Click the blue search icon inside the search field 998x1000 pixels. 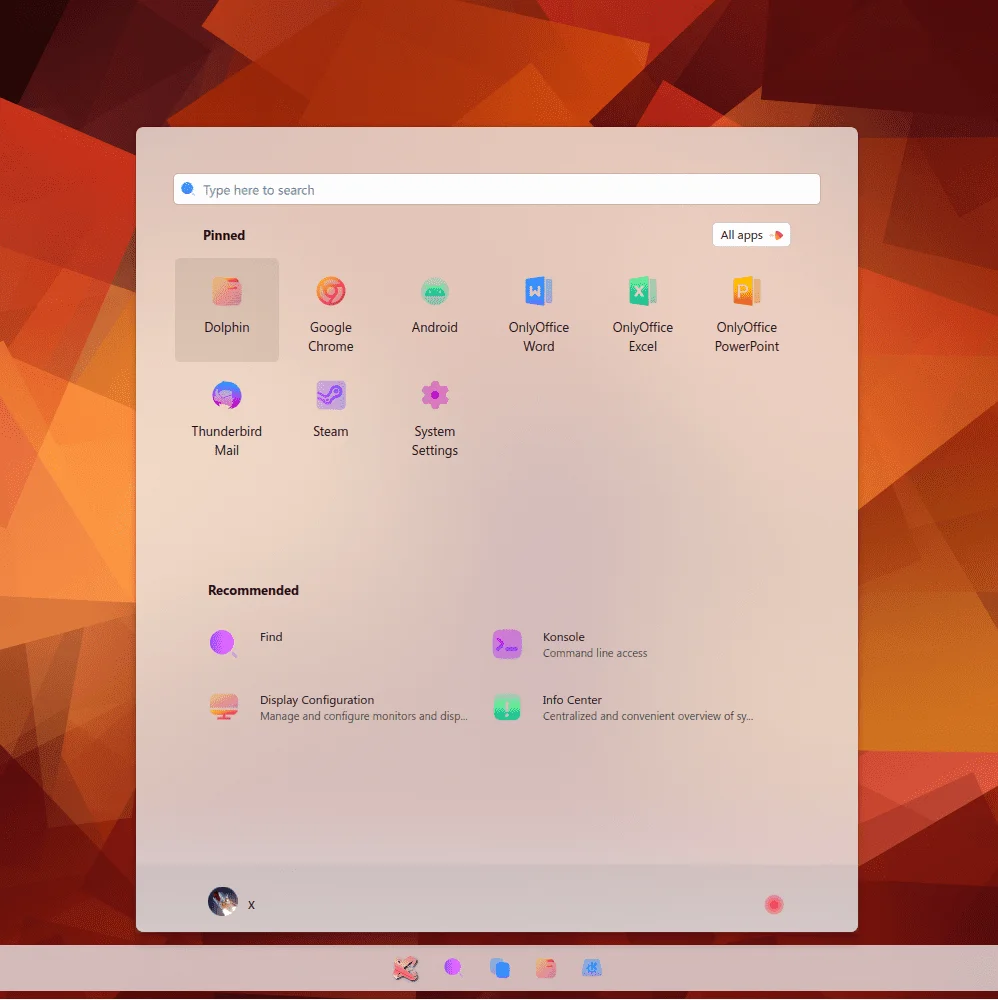click(x=187, y=189)
